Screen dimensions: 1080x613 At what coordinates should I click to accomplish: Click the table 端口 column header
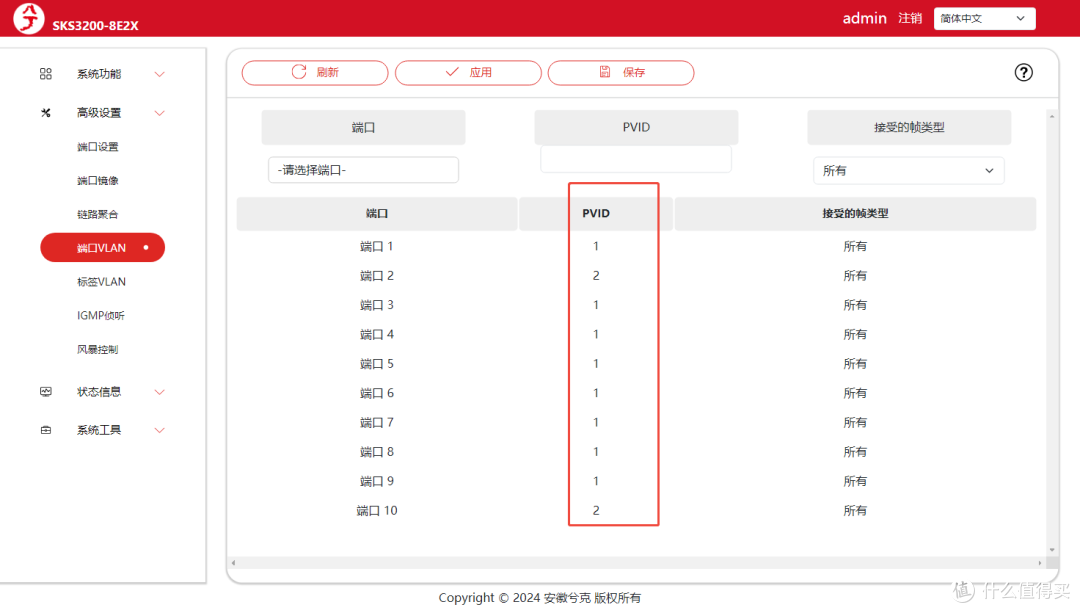[x=377, y=214]
